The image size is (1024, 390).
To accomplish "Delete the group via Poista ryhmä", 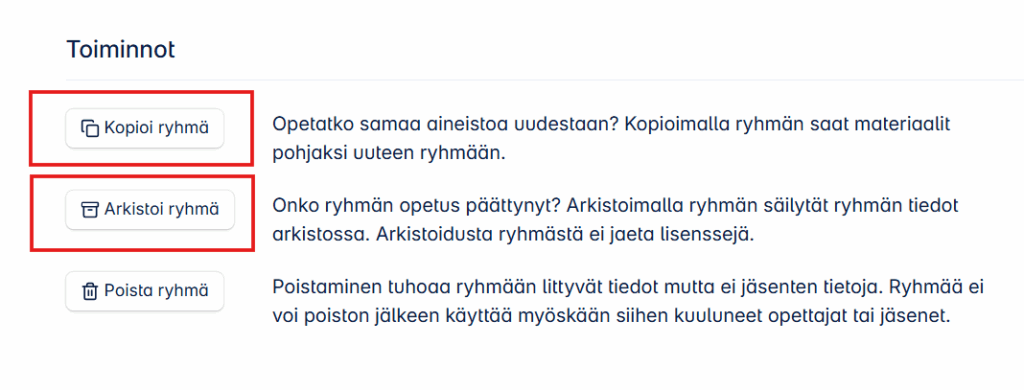I will click(x=145, y=291).
